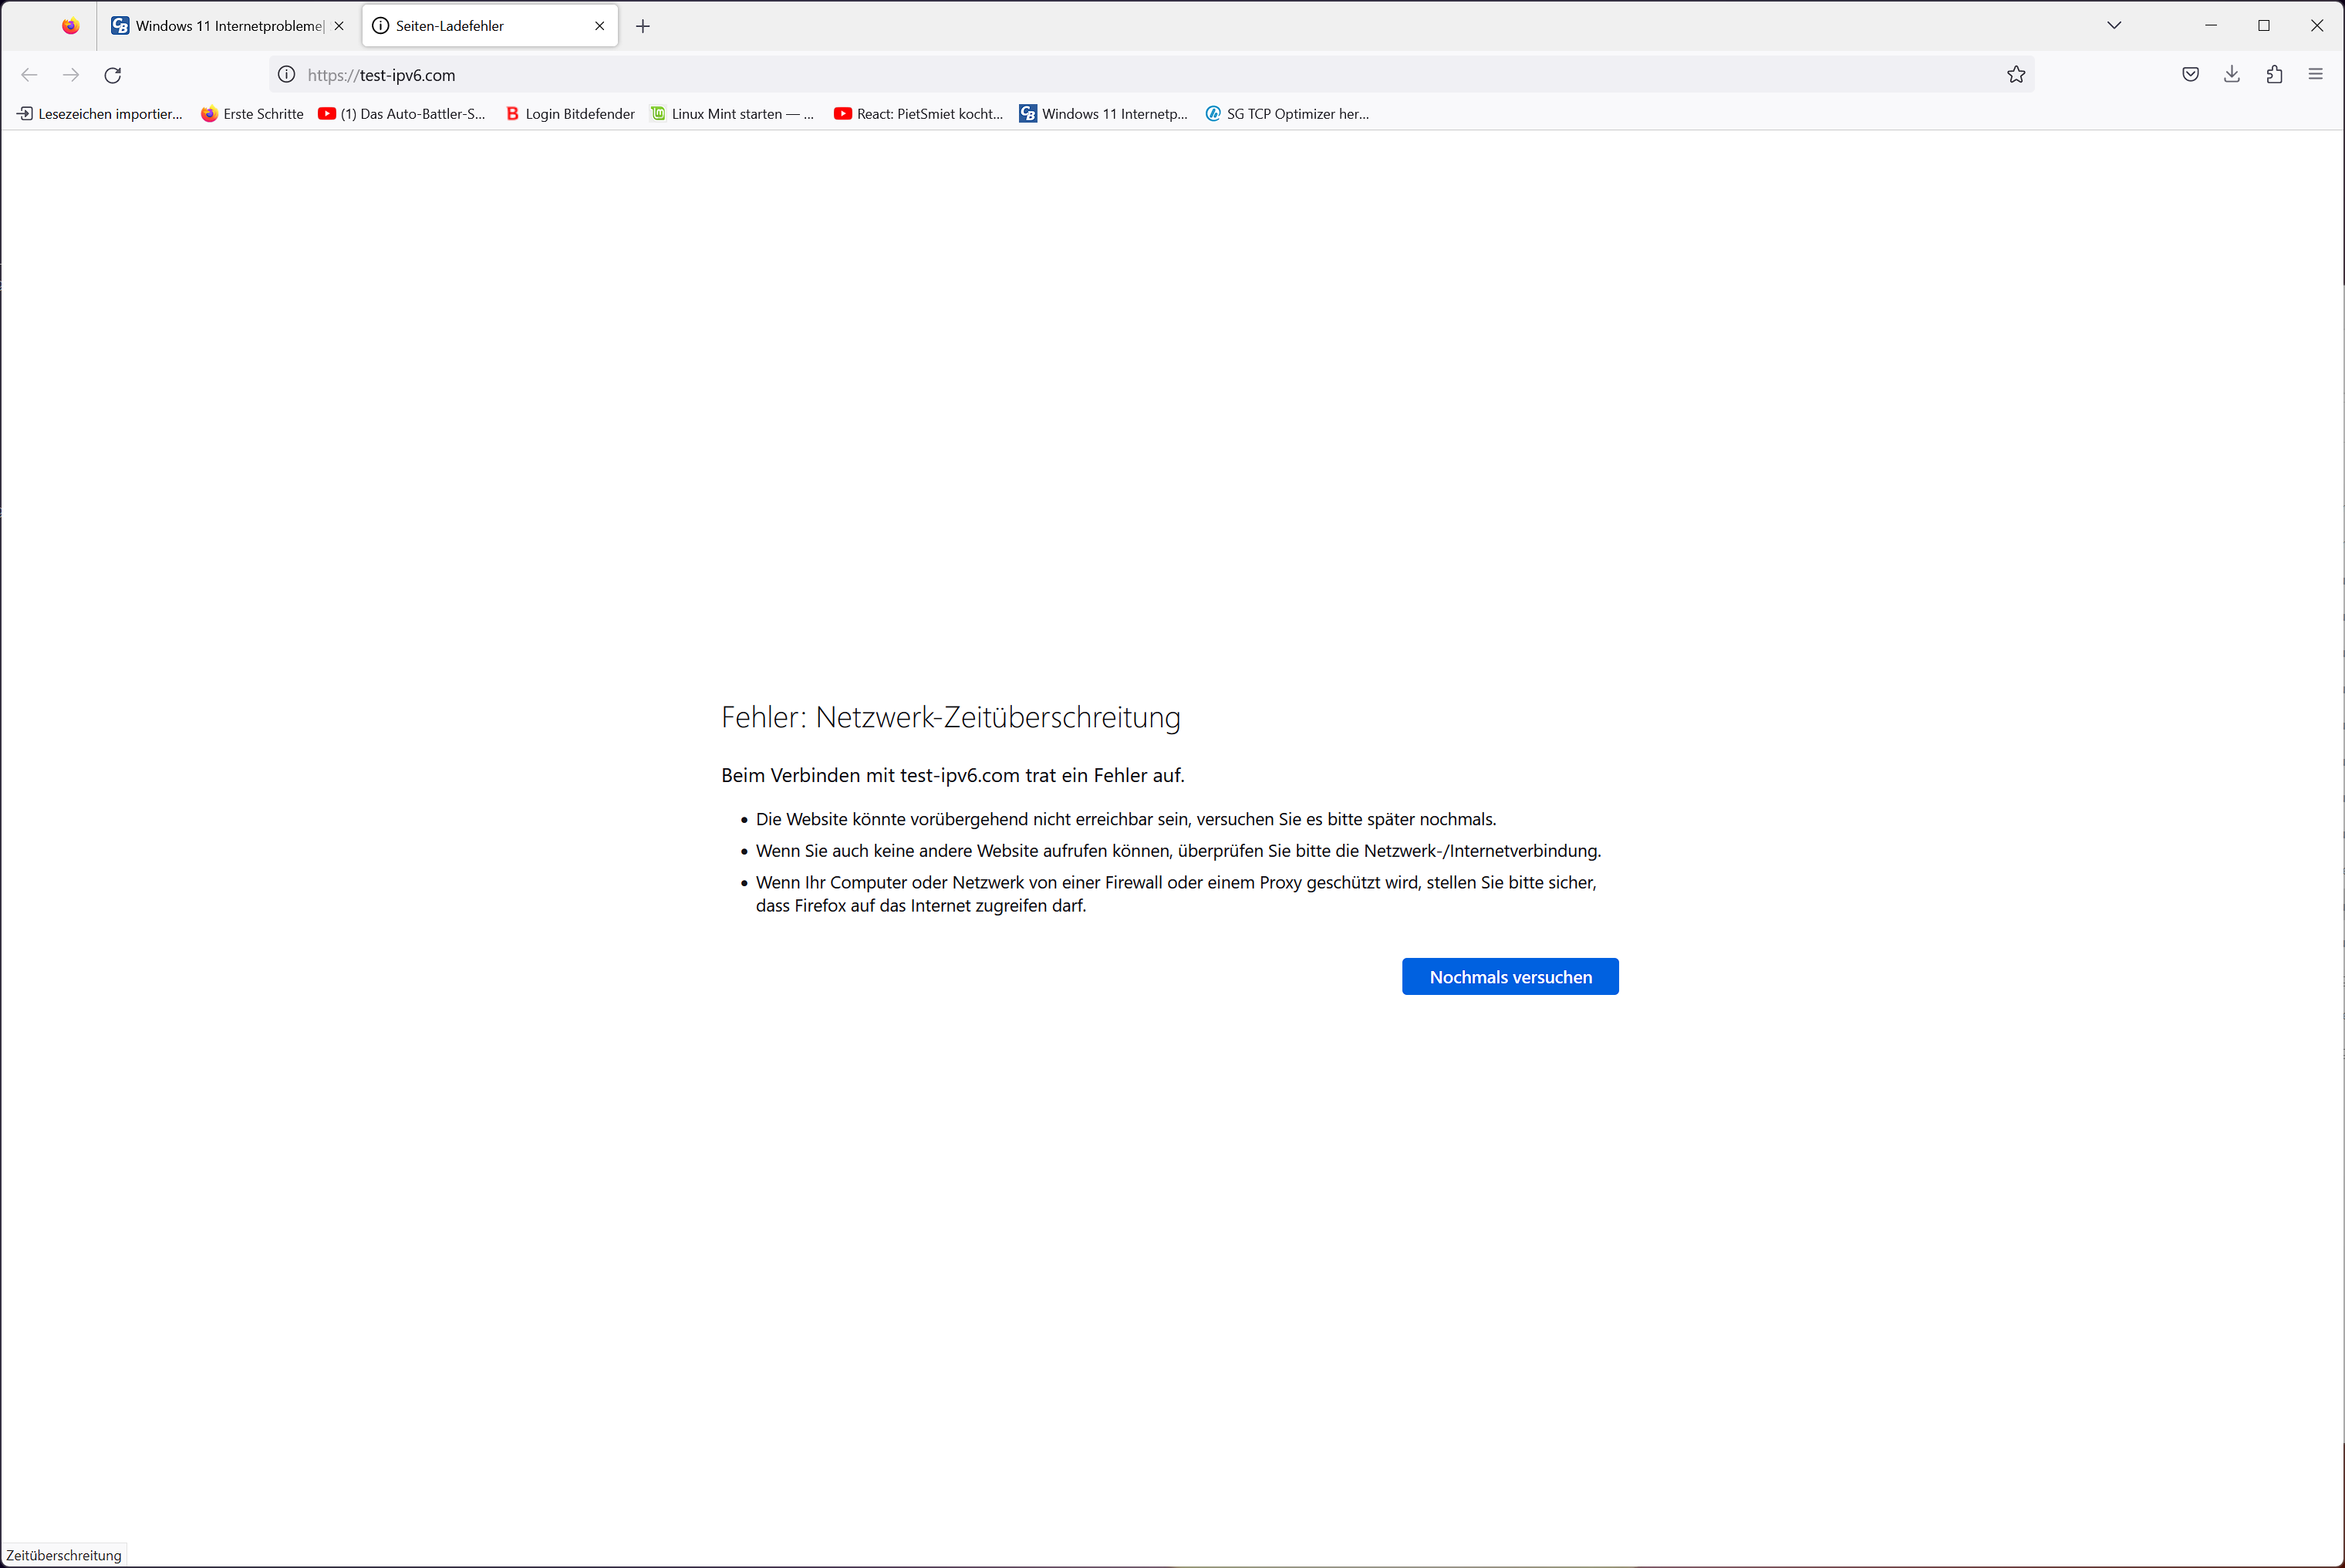The height and width of the screenshot is (1568, 2345).
Task: Bookmark this page with the star icon
Action: point(2015,75)
